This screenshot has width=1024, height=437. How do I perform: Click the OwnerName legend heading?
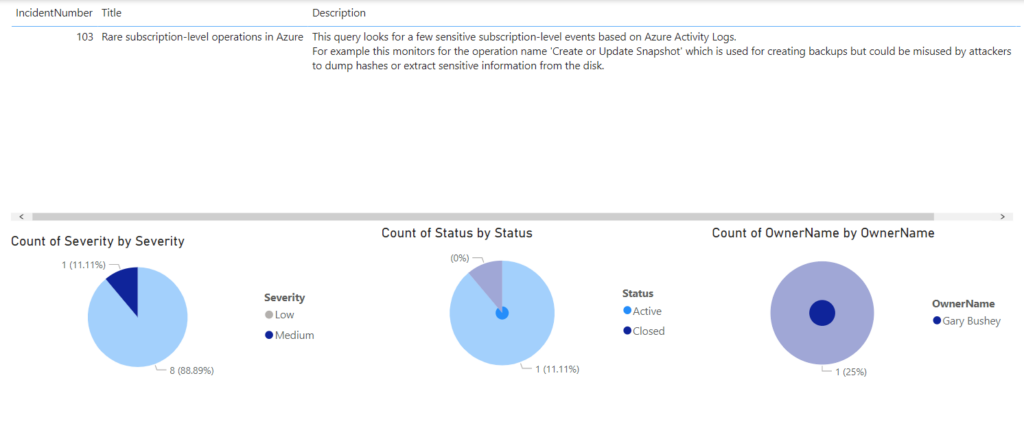pos(963,304)
